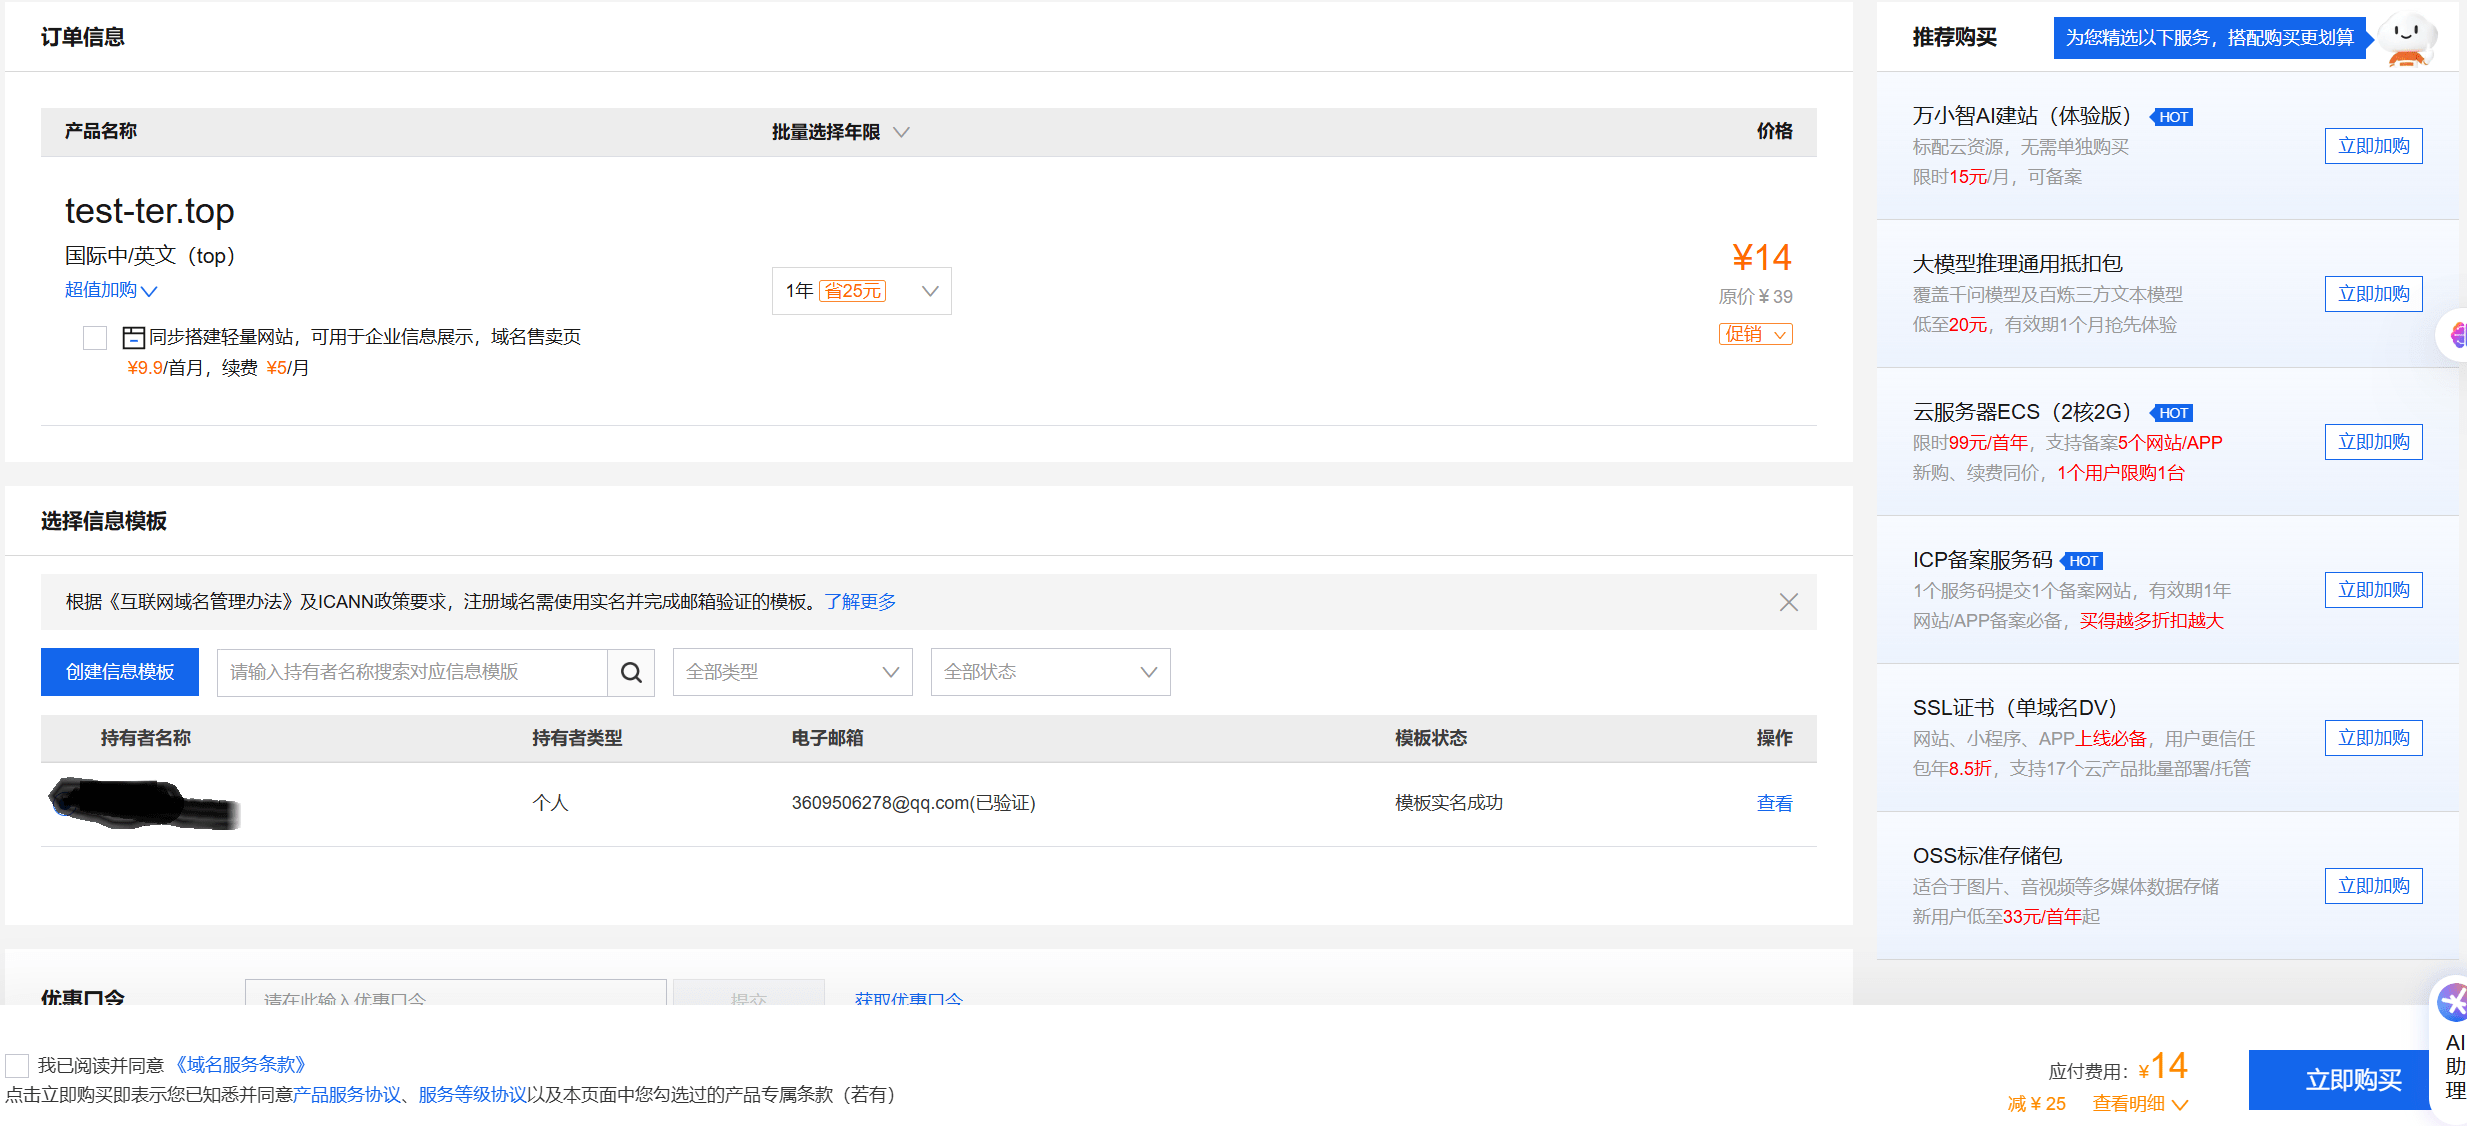Screen dimensions: 2467x1126
Task: Click Create Info Template button
Action: click(120, 672)
